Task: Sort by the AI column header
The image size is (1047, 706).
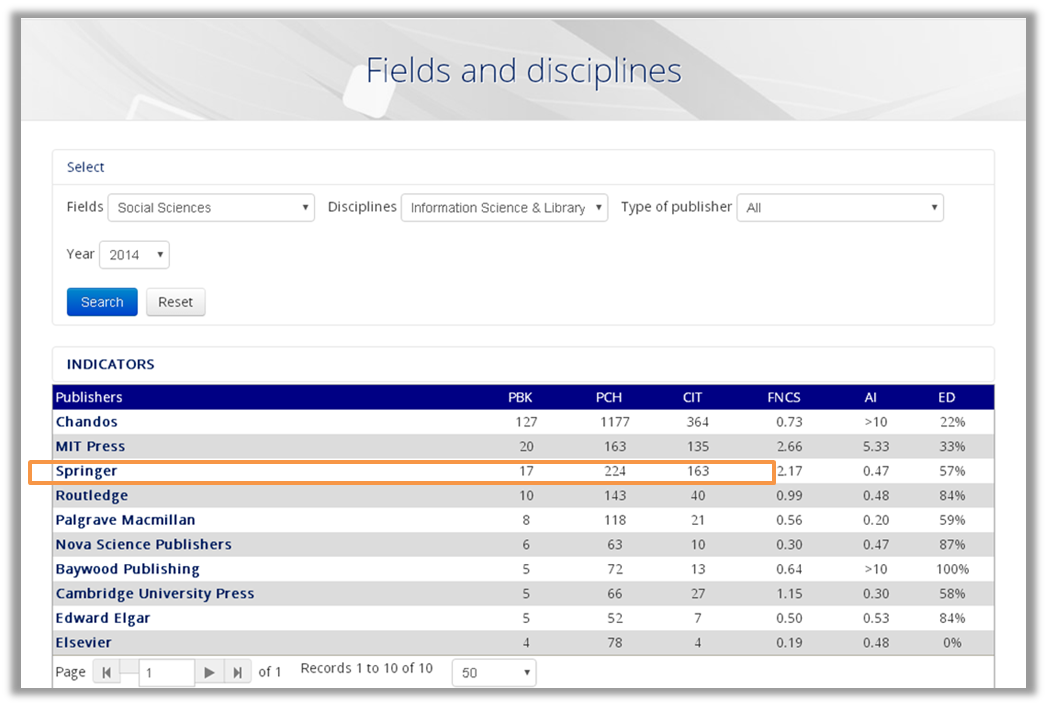Action: pos(871,397)
